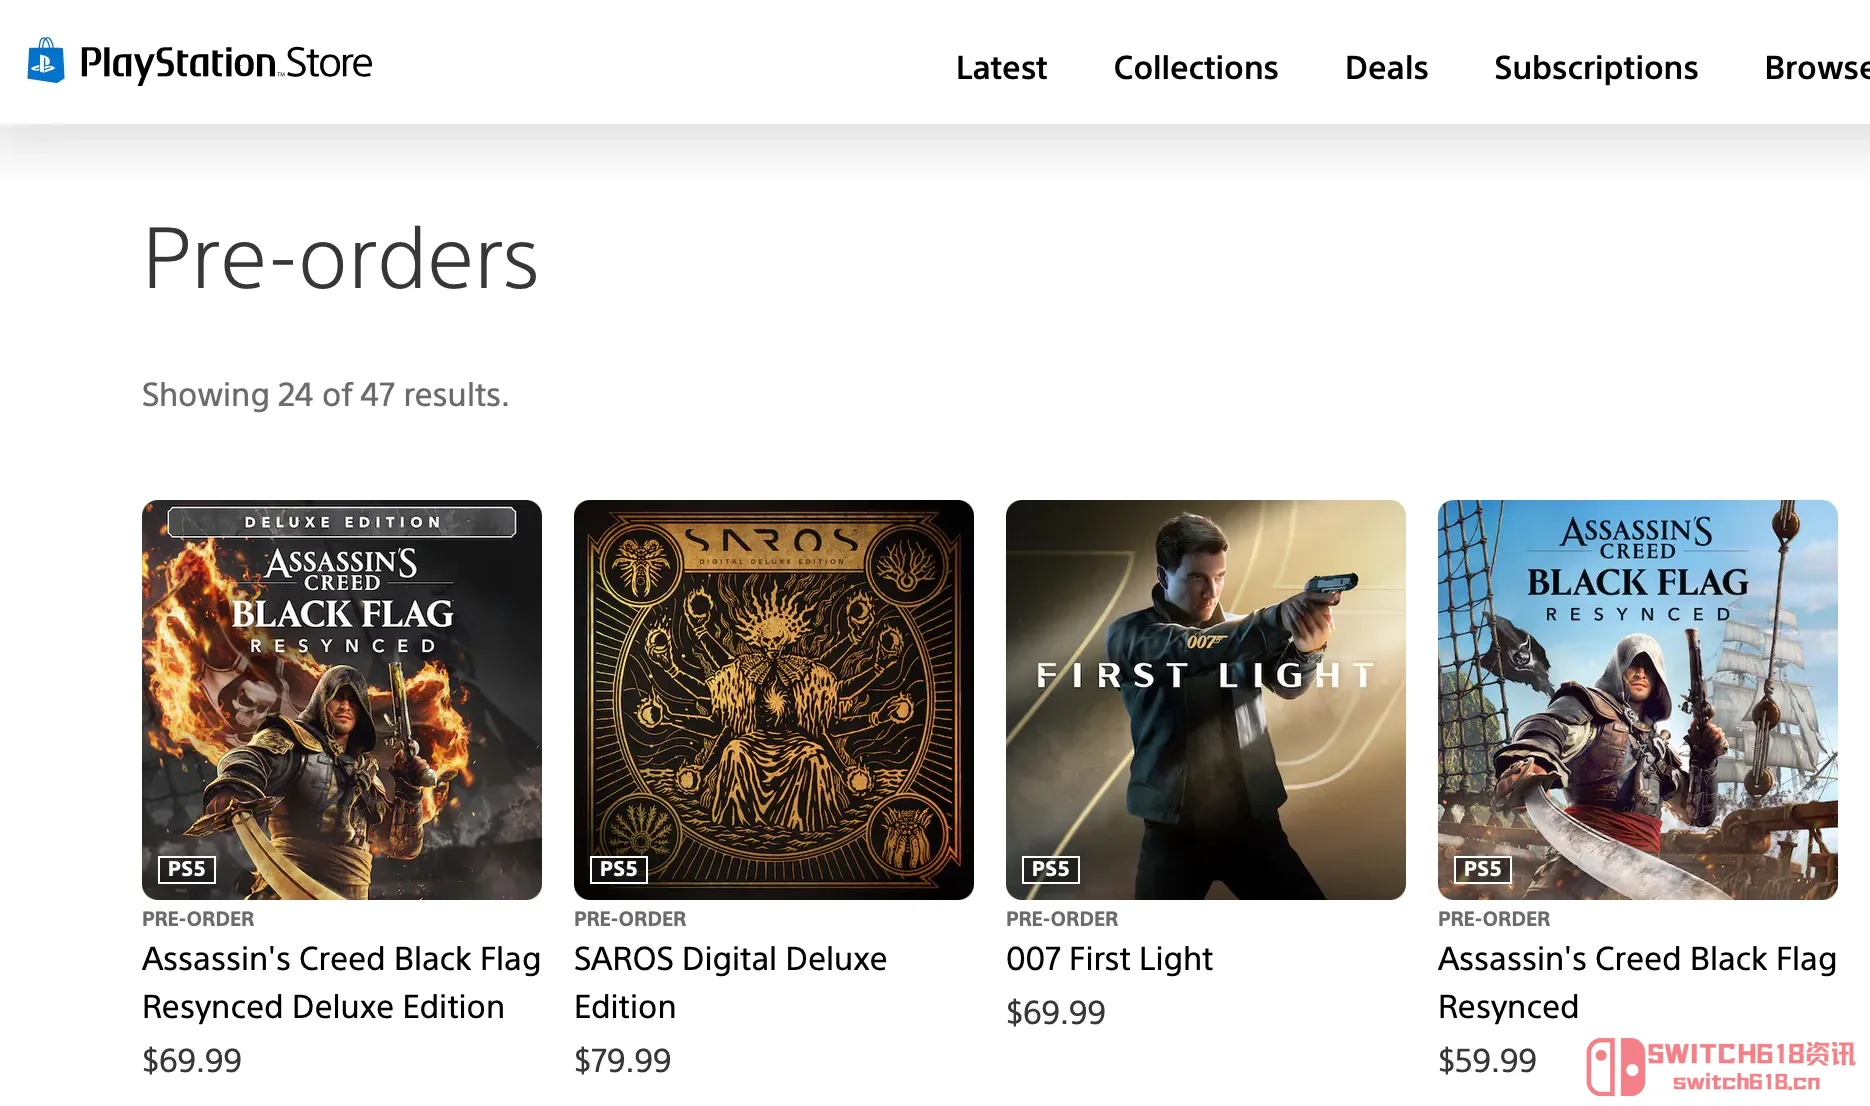
Task: Click the PS5 badge on SAROS cover
Action: pyautogui.click(x=618, y=869)
